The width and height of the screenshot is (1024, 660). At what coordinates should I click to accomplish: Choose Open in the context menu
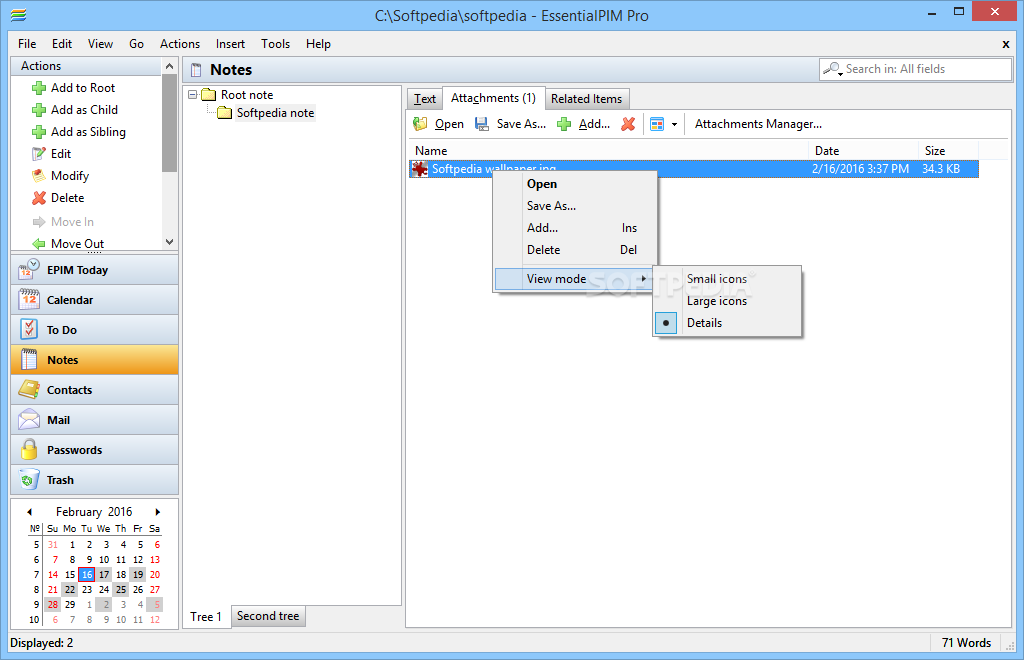(575, 184)
